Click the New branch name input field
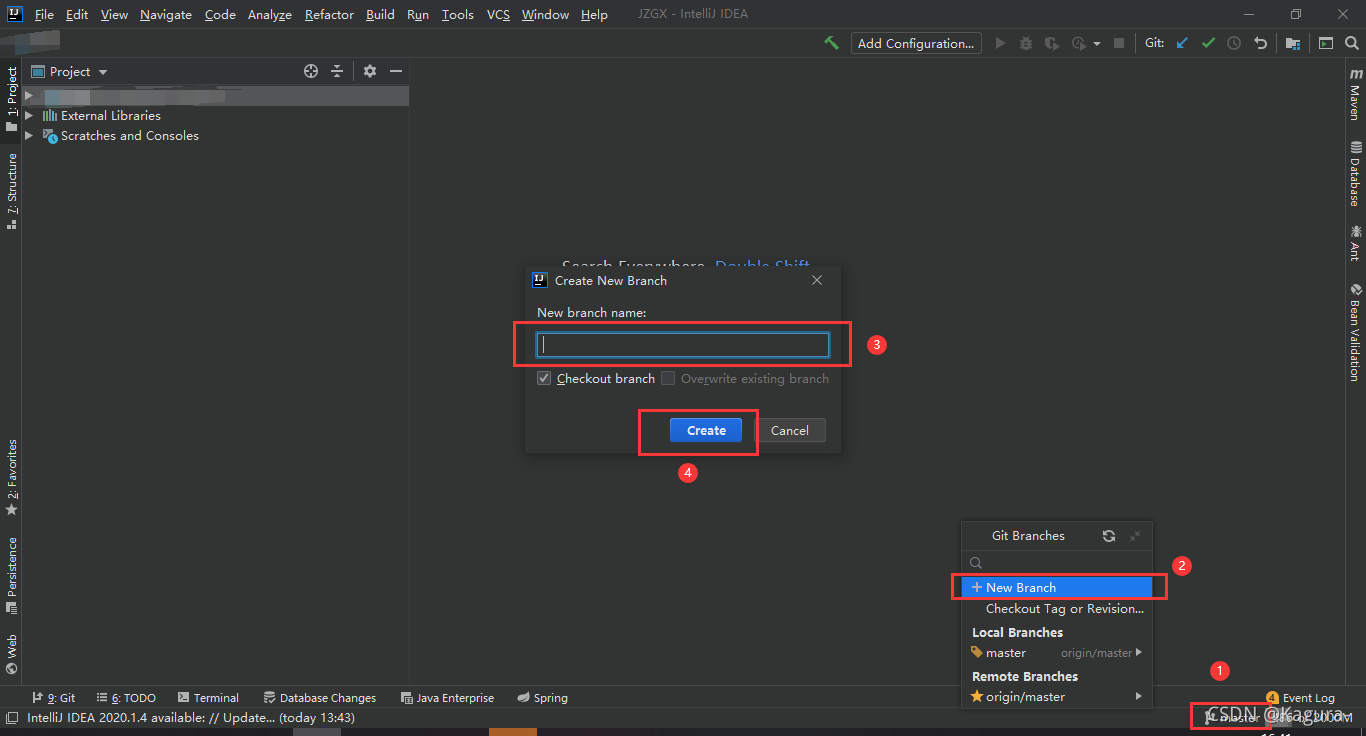Screen dimensions: 1366x736 coord(683,345)
